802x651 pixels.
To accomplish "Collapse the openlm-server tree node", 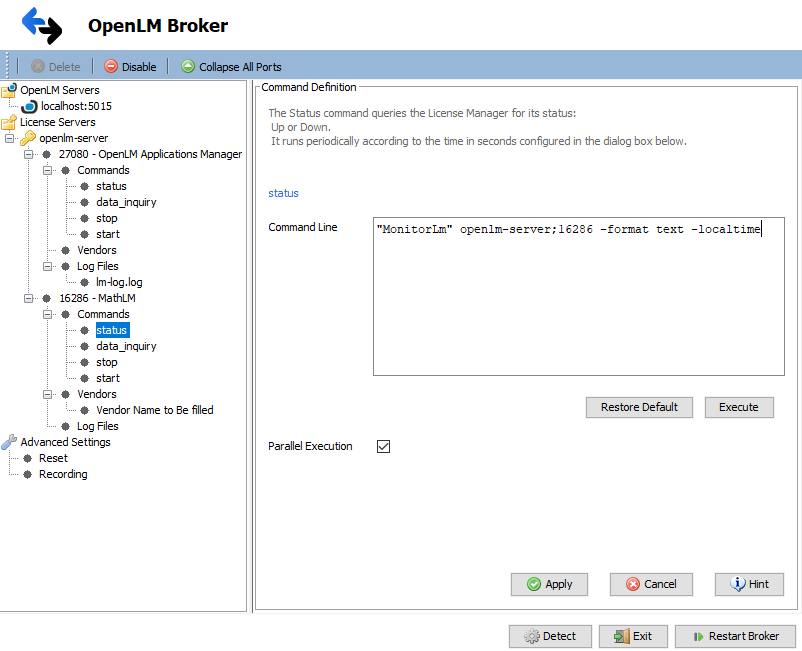I will click(x=9, y=138).
